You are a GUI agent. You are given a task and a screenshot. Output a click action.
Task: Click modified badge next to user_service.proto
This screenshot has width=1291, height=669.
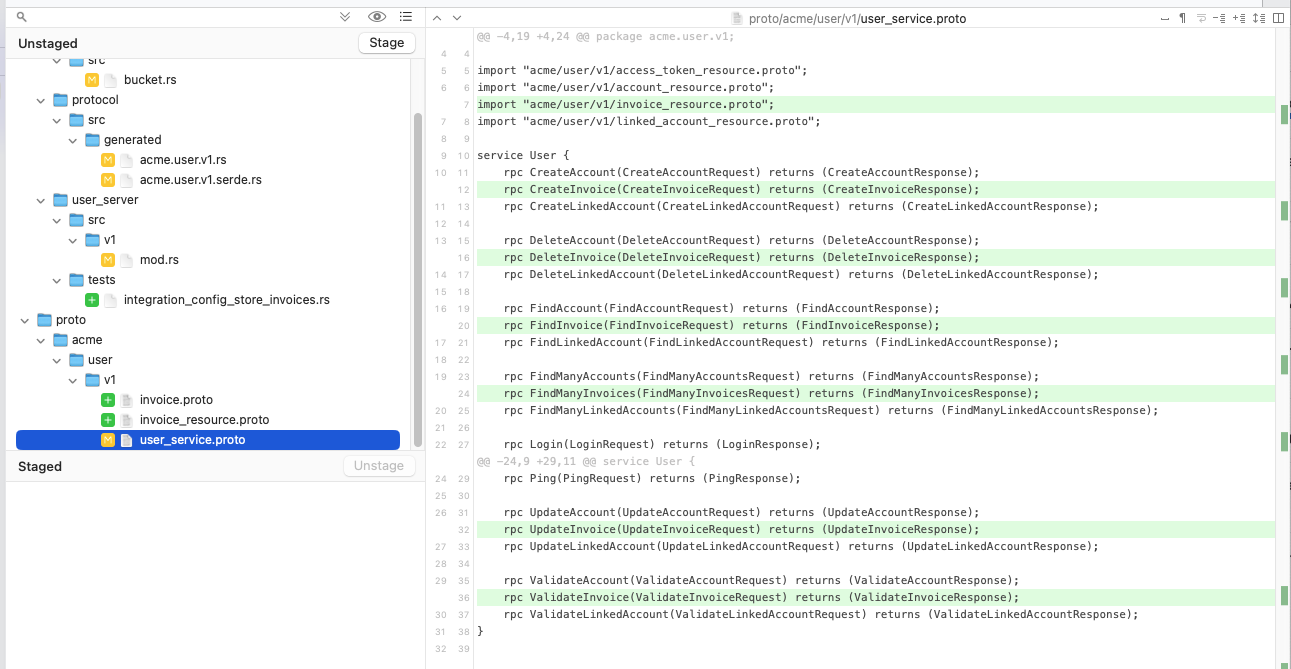pos(108,440)
